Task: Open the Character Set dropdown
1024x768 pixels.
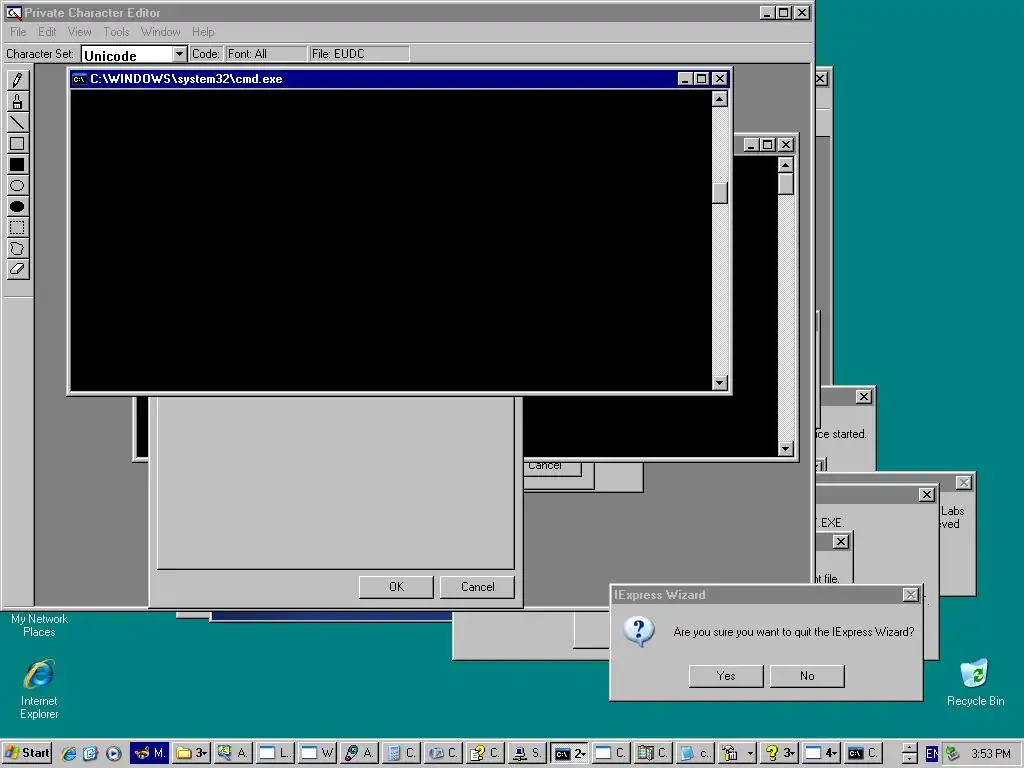Action: coord(179,54)
